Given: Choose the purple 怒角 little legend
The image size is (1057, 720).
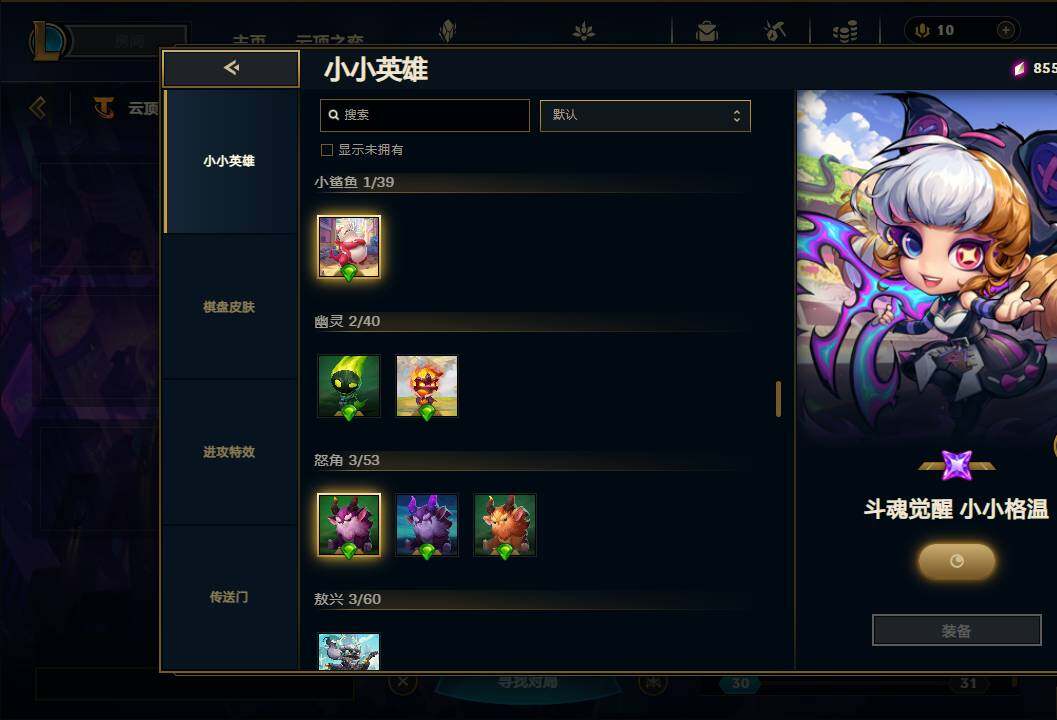Looking at the screenshot, I should point(349,525).
